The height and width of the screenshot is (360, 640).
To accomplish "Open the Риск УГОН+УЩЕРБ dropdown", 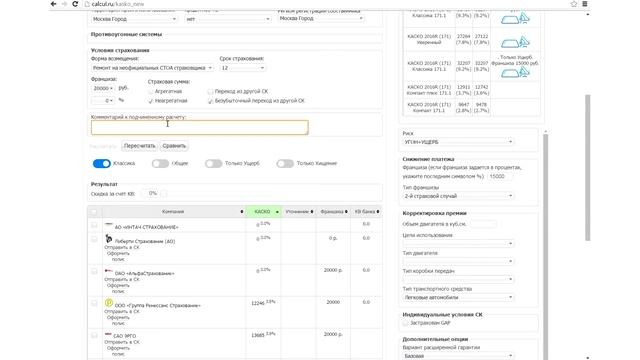I will [458, 142].
